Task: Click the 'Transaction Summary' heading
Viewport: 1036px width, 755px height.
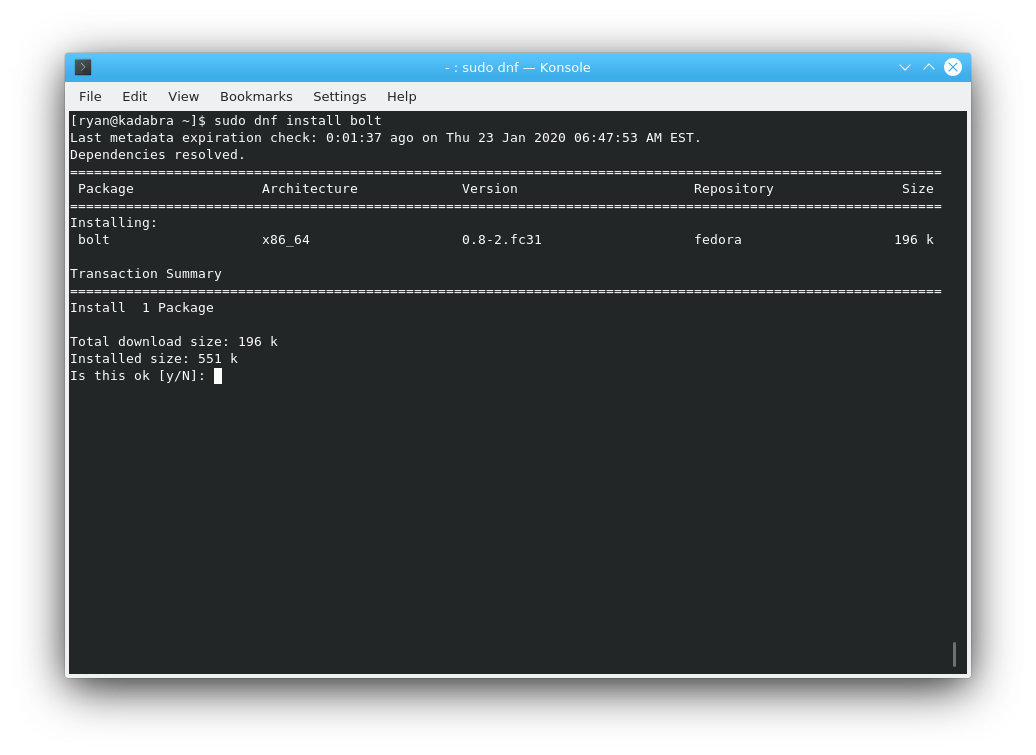Action: (x=146, y=274)
